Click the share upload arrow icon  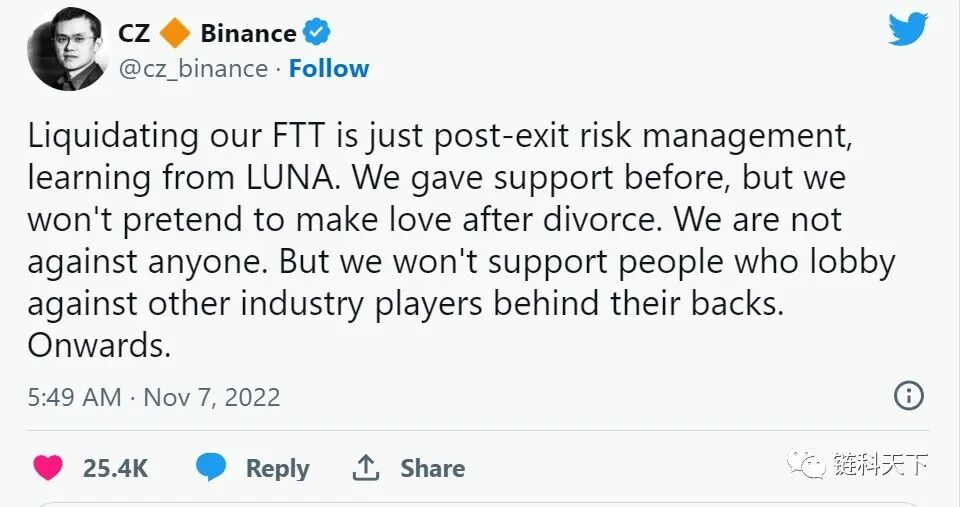366,467
